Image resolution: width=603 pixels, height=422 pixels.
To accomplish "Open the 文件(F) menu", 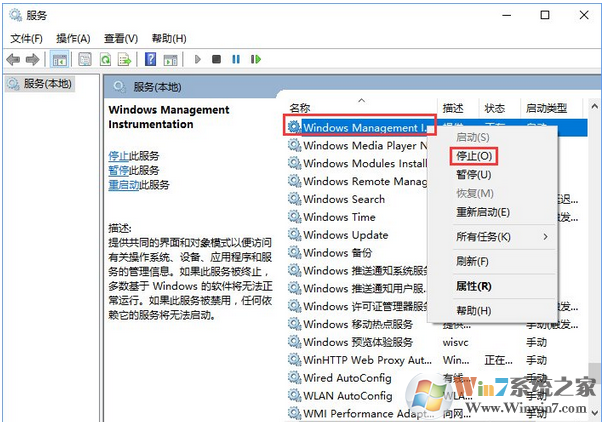I will click(x=26, y=38).
